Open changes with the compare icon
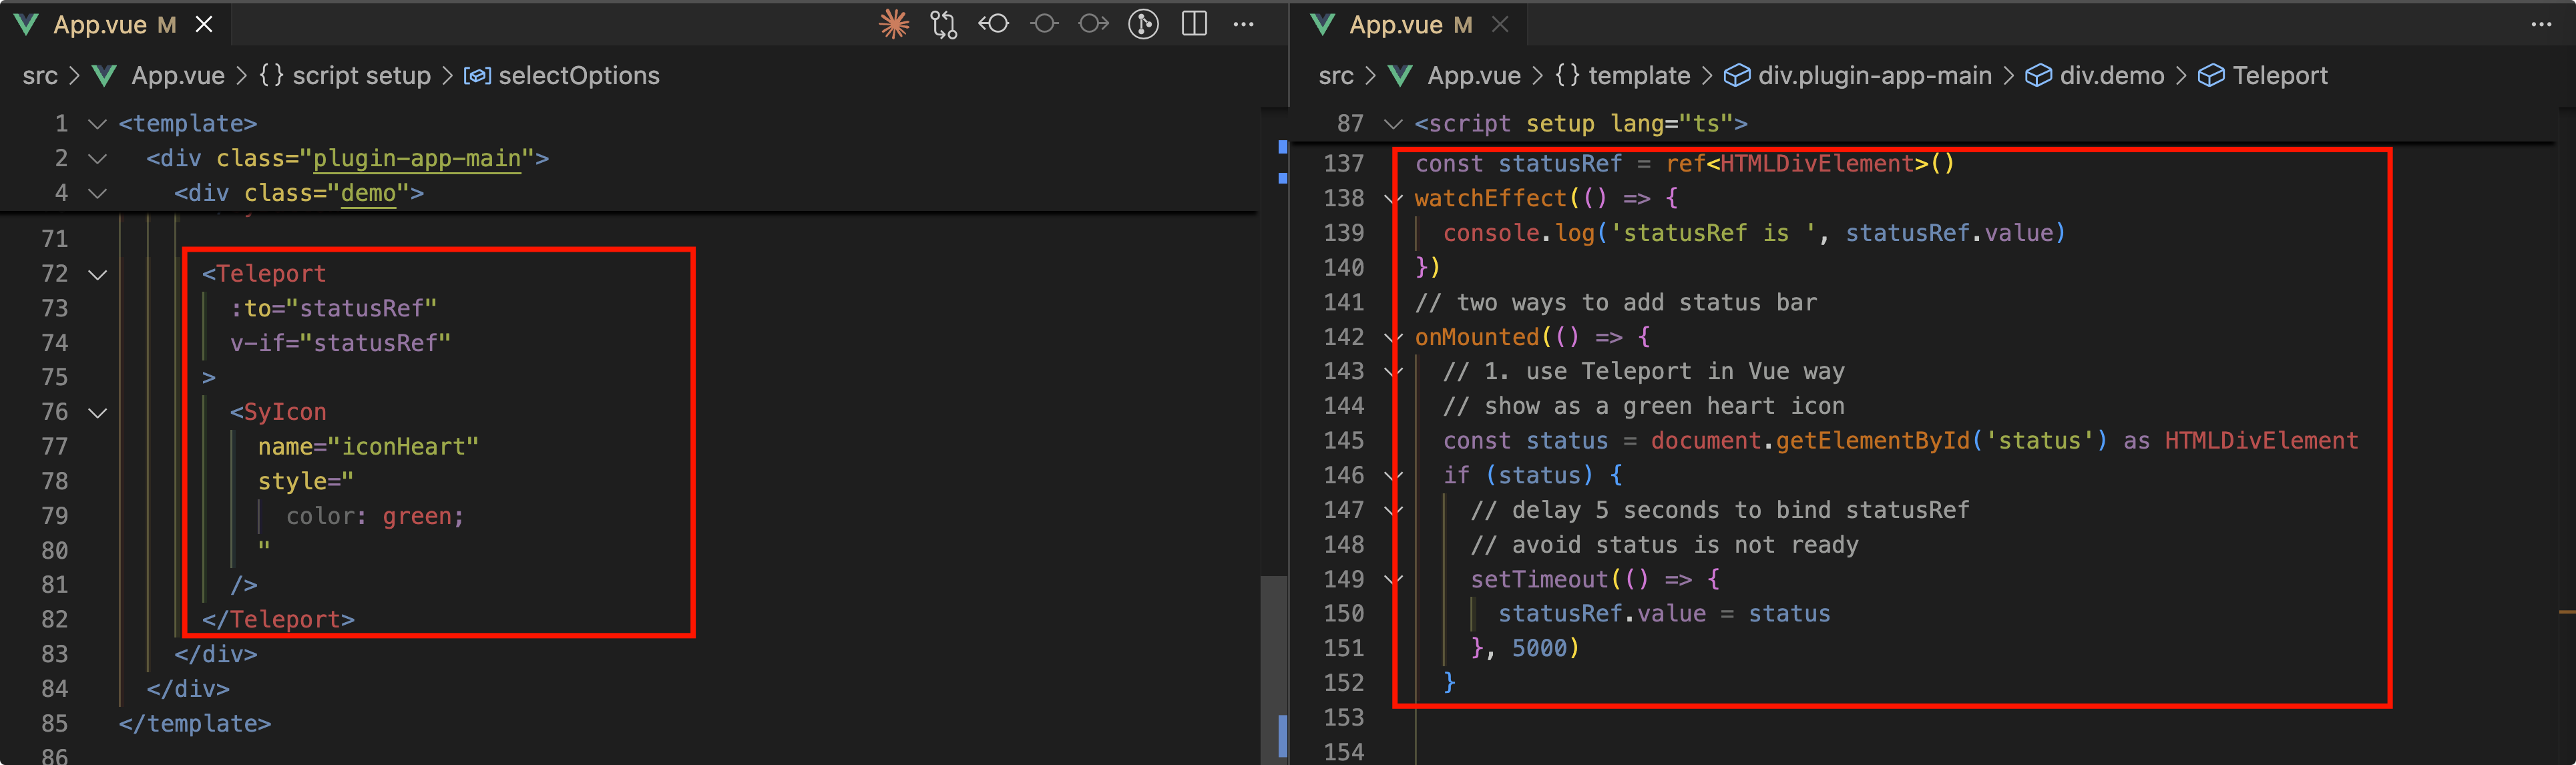This screenshot has width=2576, height=765. click(x=943, y=24)
